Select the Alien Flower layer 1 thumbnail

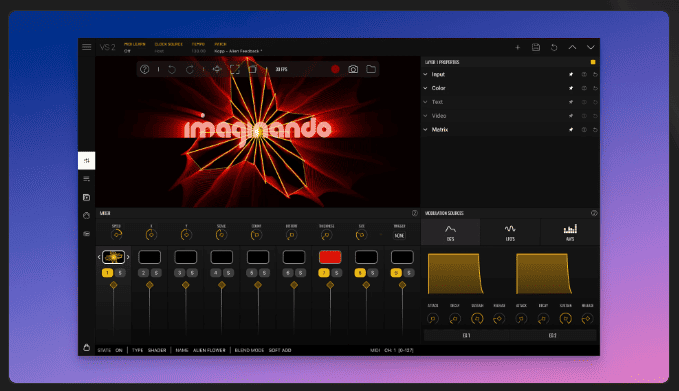click(x=113, y=257)
